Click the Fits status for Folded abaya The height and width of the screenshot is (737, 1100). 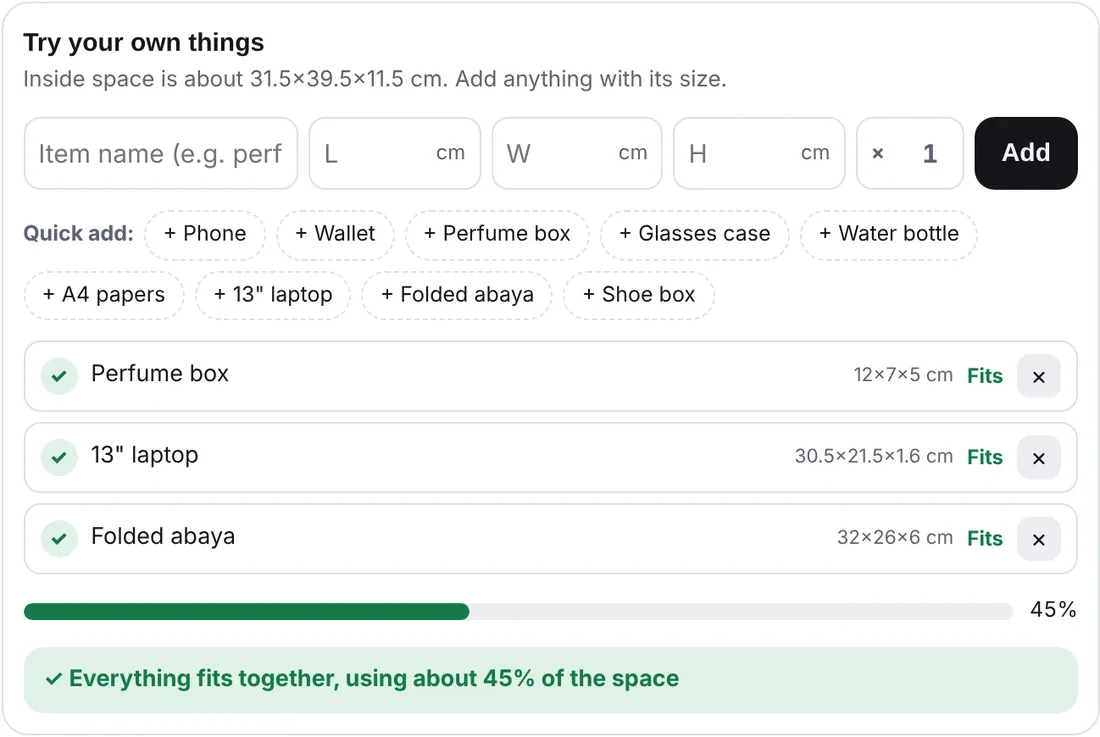click(985, 539)
